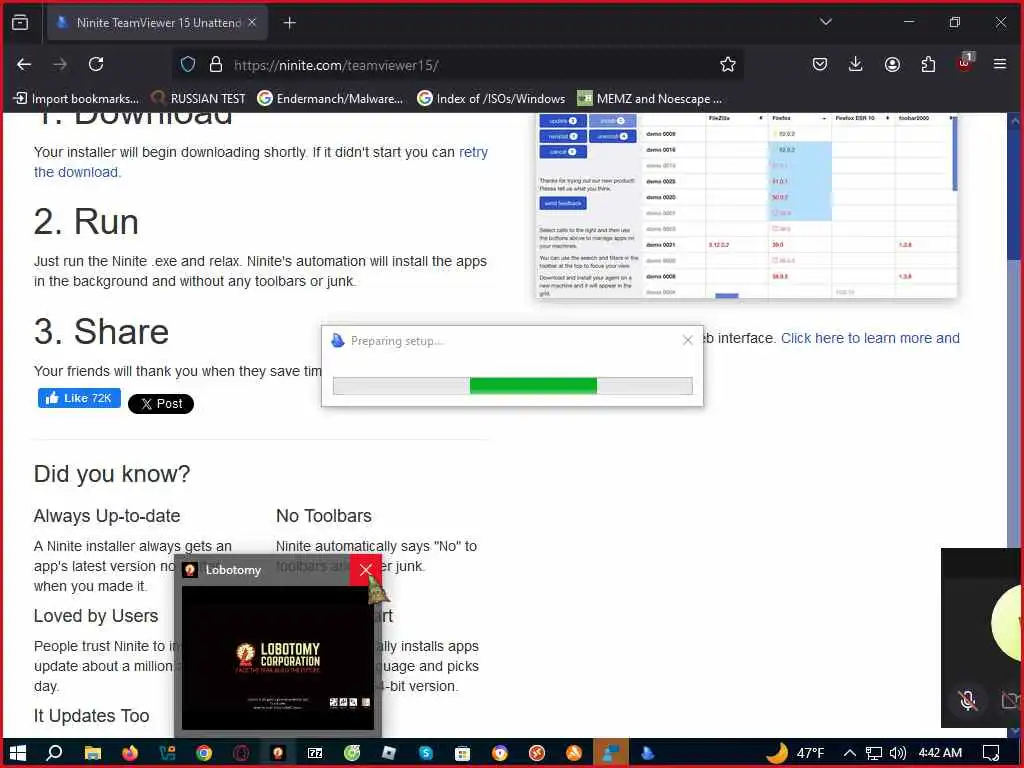Click the 'Click here to learn more' link
This screenshot has width=1024, height=768.
tap(870, 338)
